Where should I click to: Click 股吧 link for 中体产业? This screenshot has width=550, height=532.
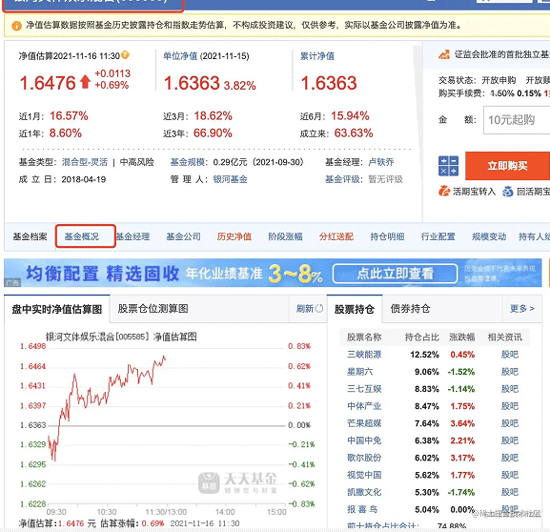coord(510,406)
